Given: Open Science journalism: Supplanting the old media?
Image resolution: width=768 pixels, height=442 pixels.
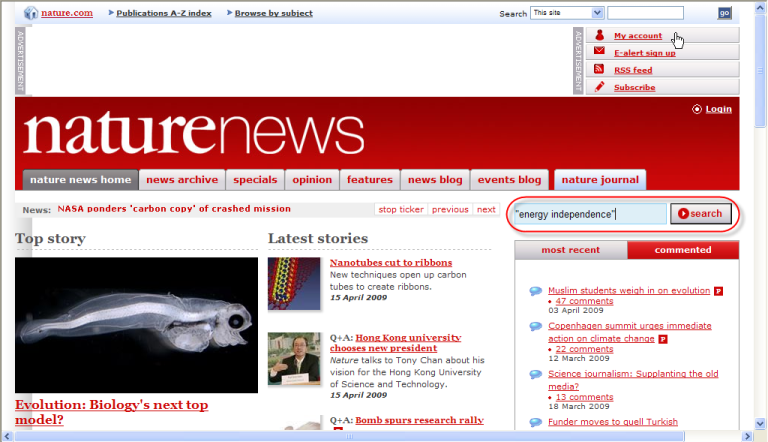Looking at the screenshot, I should coord(633,380).
